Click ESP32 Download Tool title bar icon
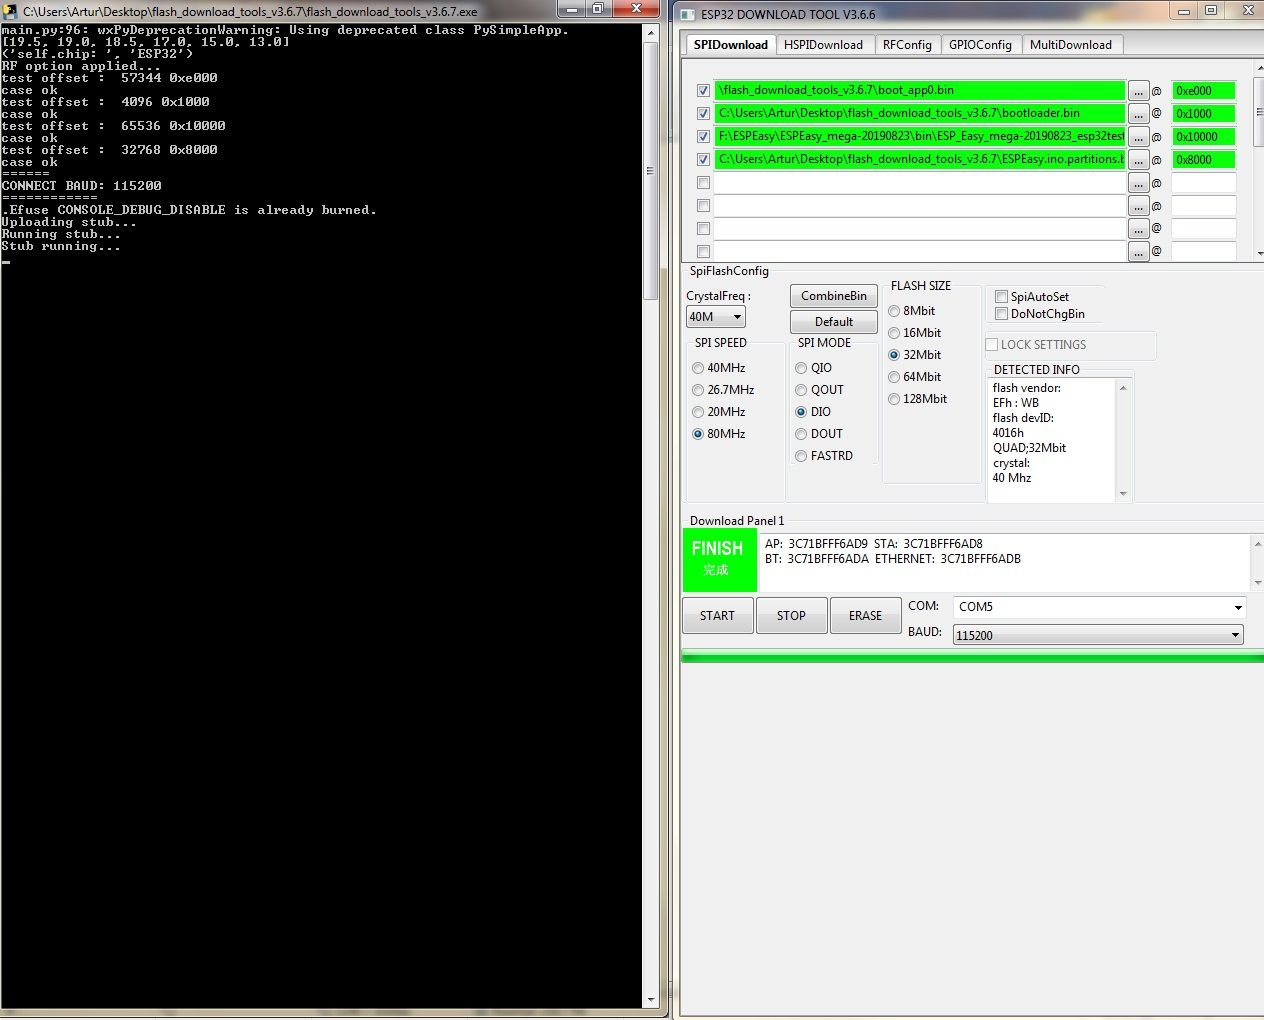 click(687, 14)
